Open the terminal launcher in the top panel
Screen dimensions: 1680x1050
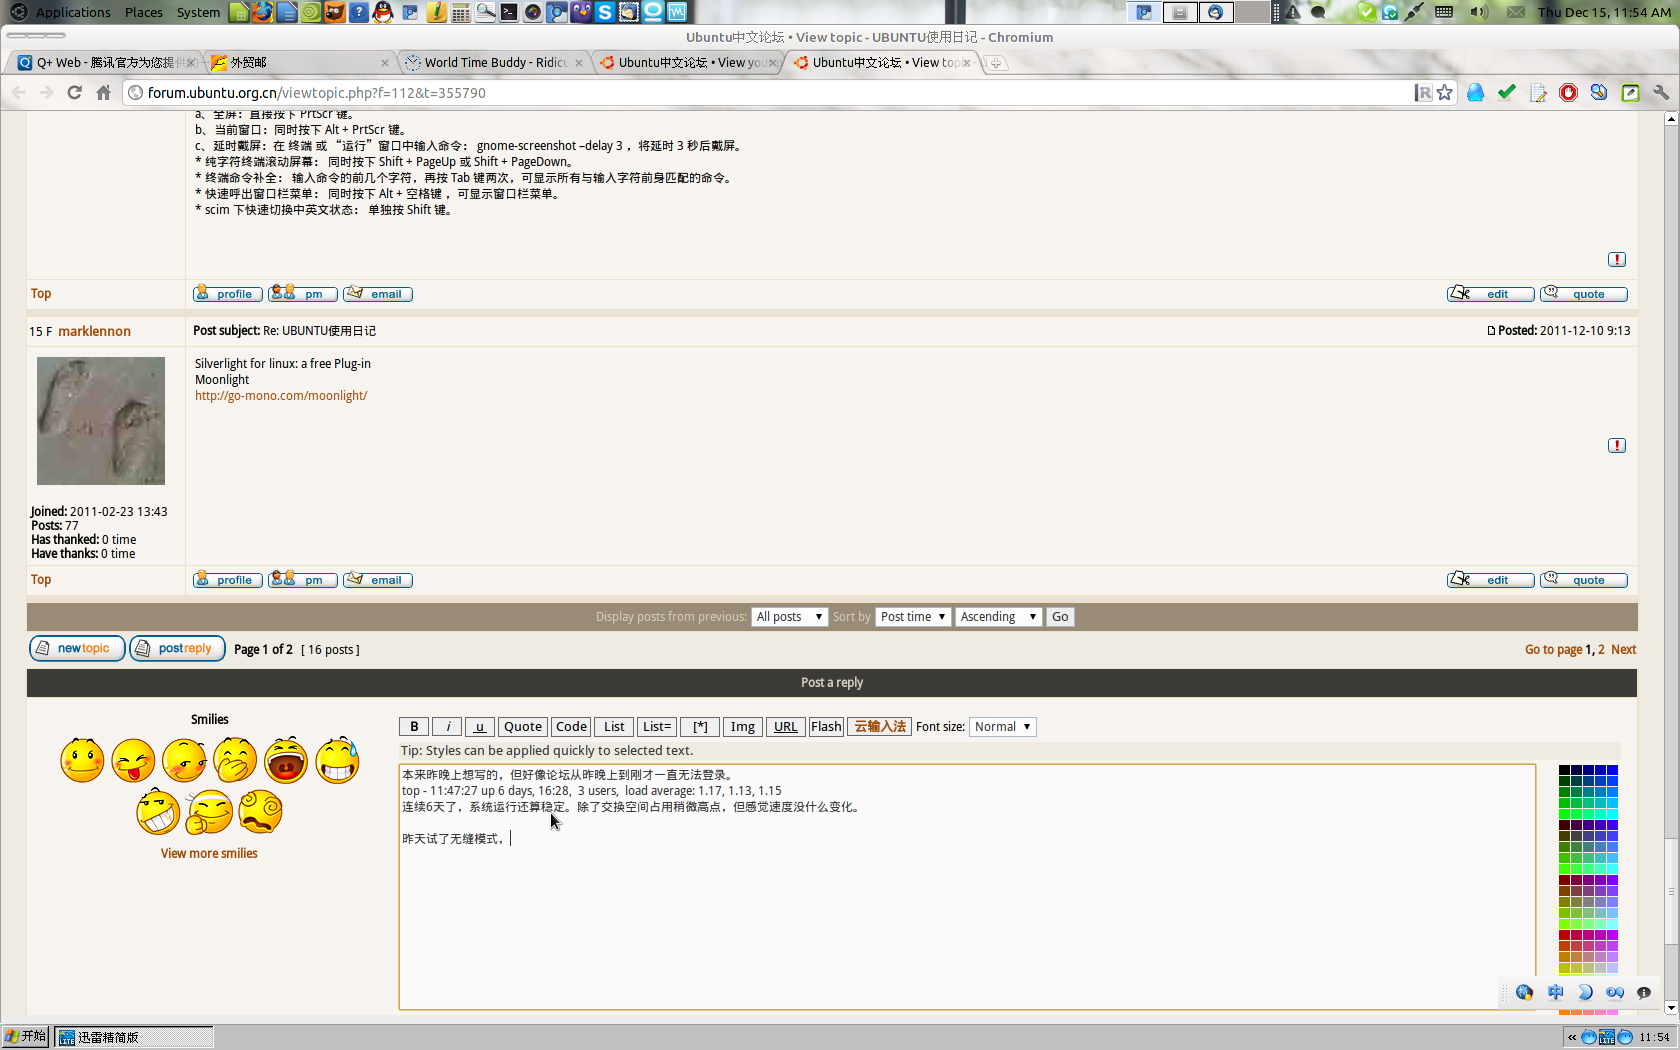[509, 12]
